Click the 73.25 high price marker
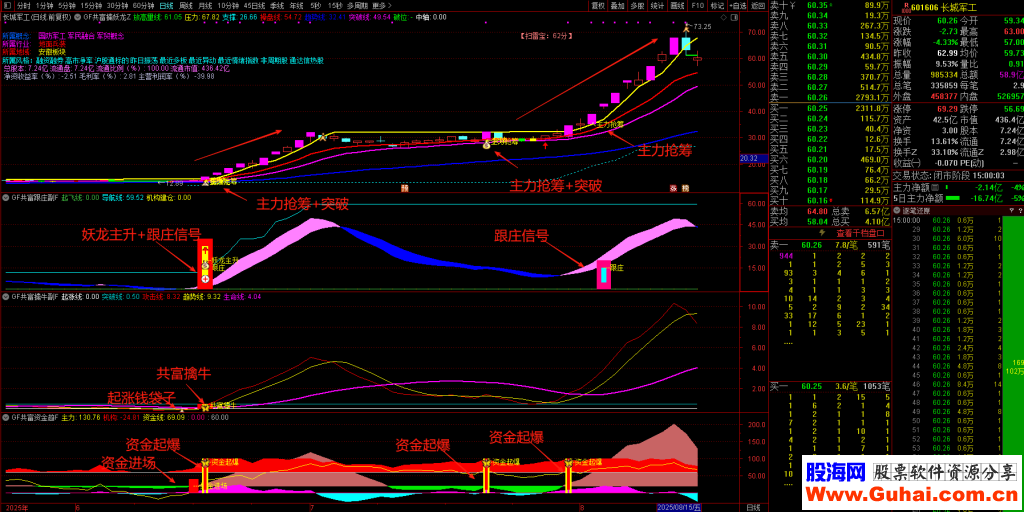The height and width of the screenshot is (512, 1024). 702,27
